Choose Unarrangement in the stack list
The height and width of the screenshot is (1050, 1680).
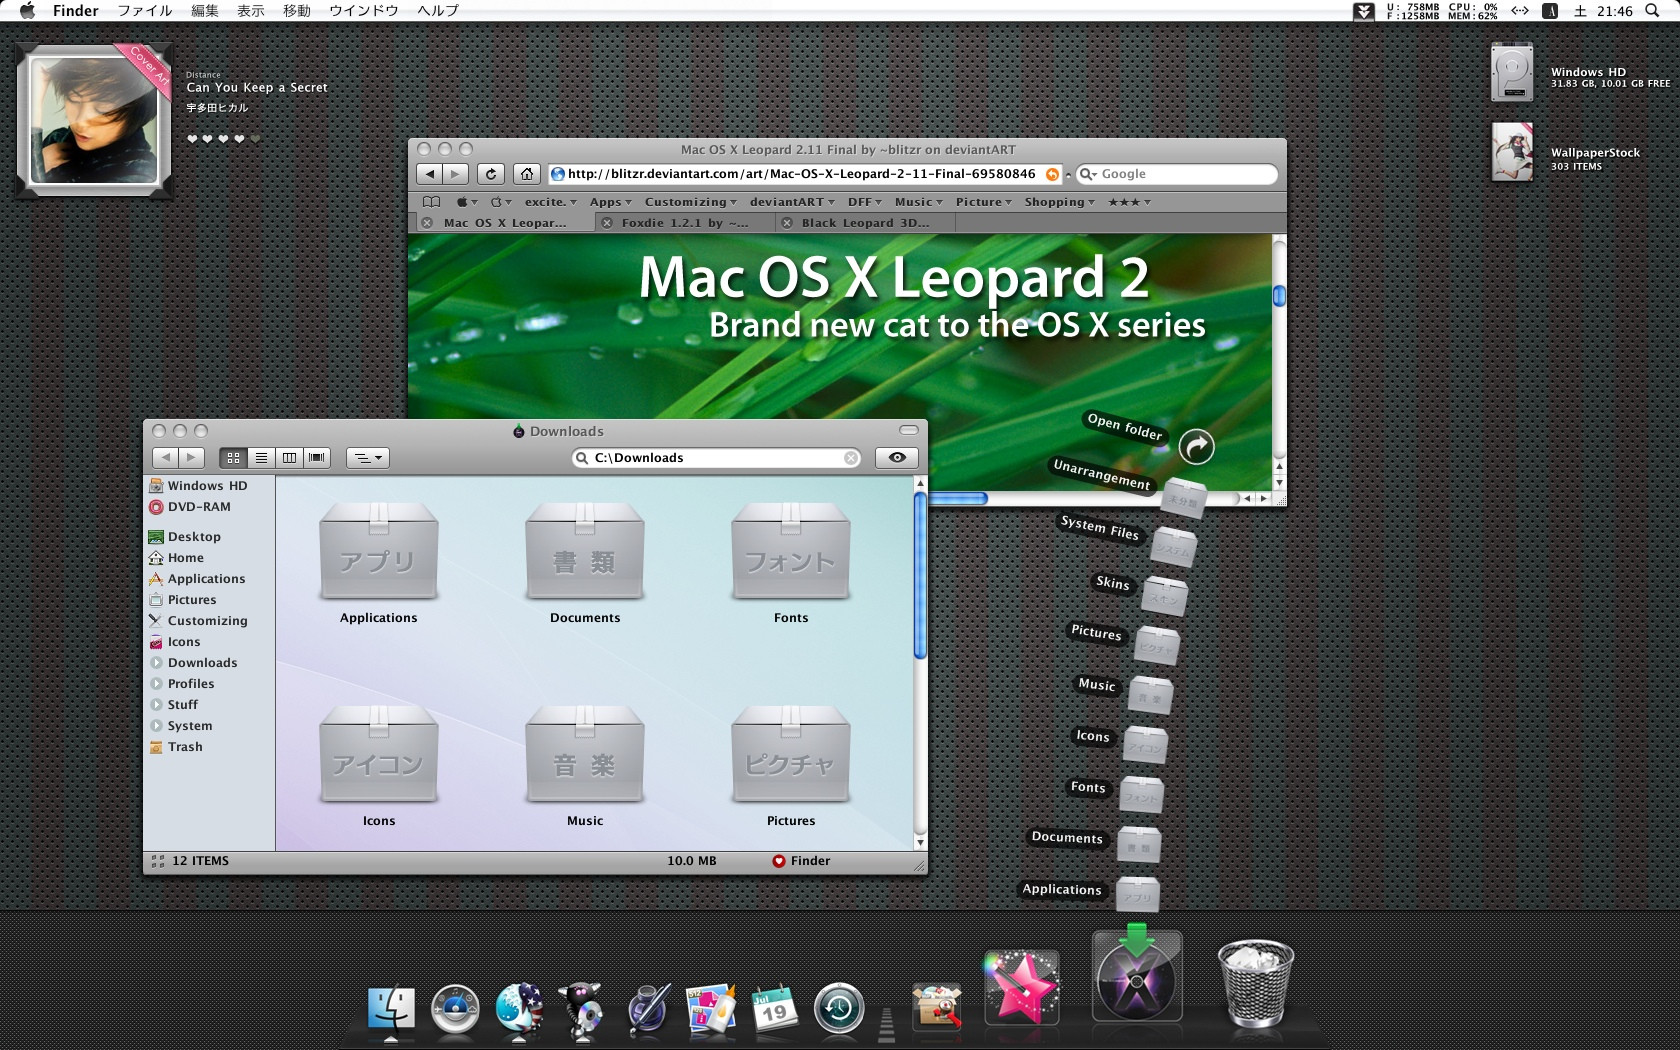(1102, 474)
